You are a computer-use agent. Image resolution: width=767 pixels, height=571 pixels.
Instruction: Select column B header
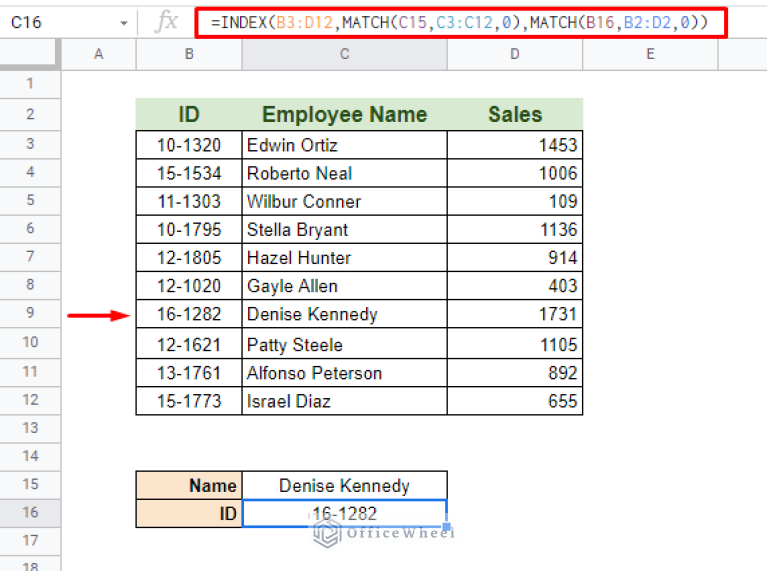point(189,54)
